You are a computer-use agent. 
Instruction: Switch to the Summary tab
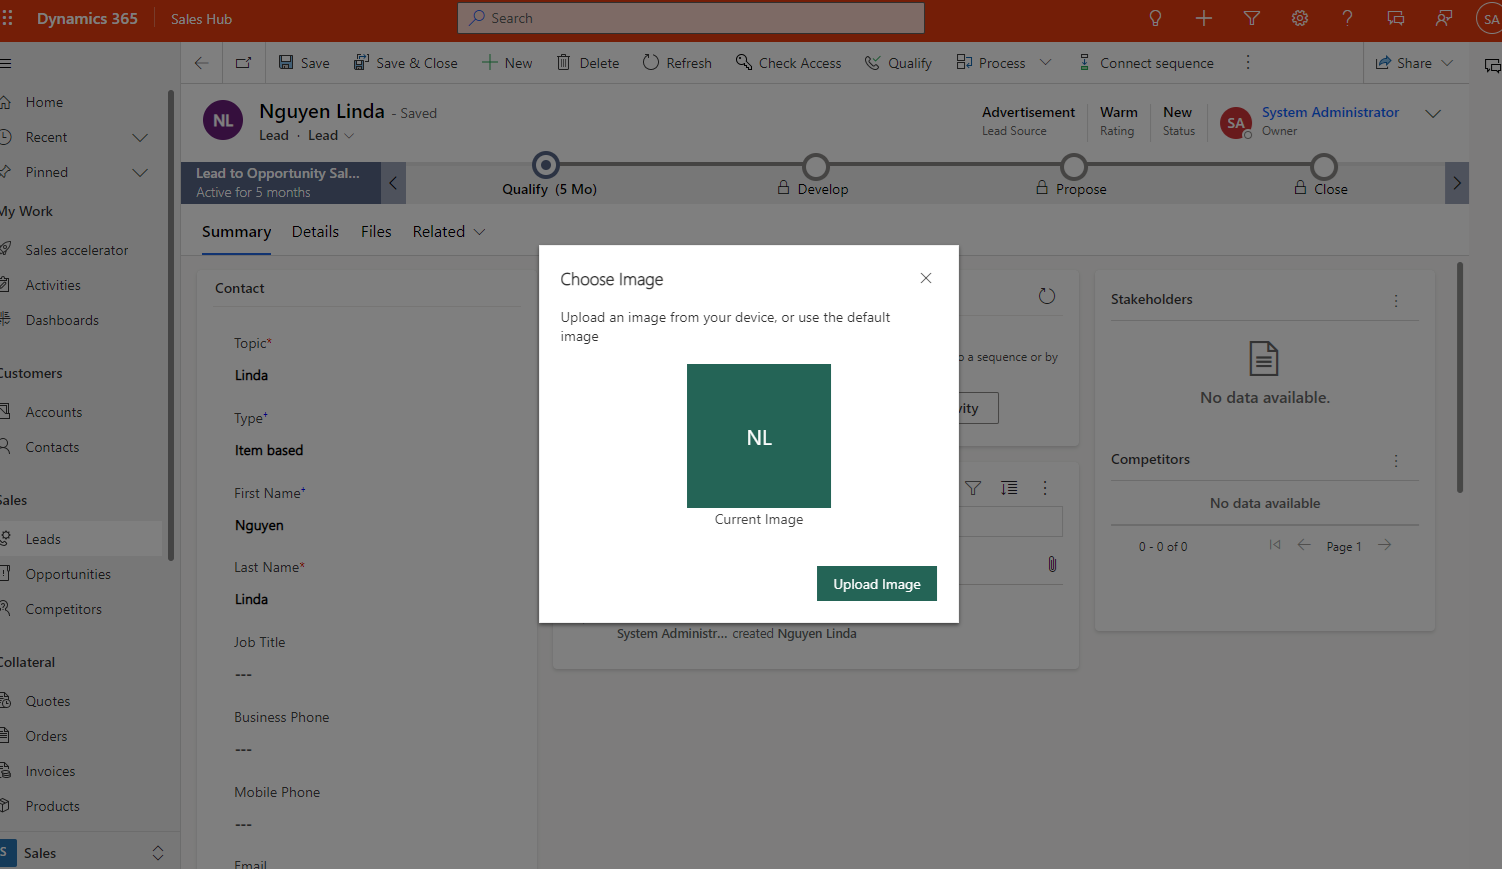(x=236, y=232)
